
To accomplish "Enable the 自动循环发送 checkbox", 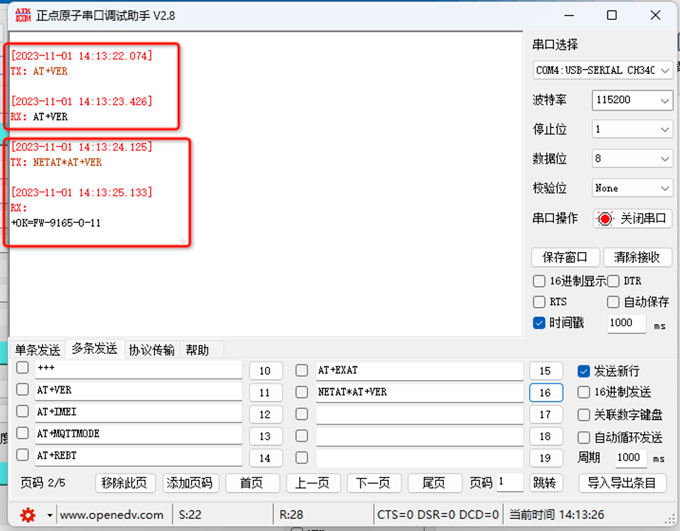I will (585, 437).
